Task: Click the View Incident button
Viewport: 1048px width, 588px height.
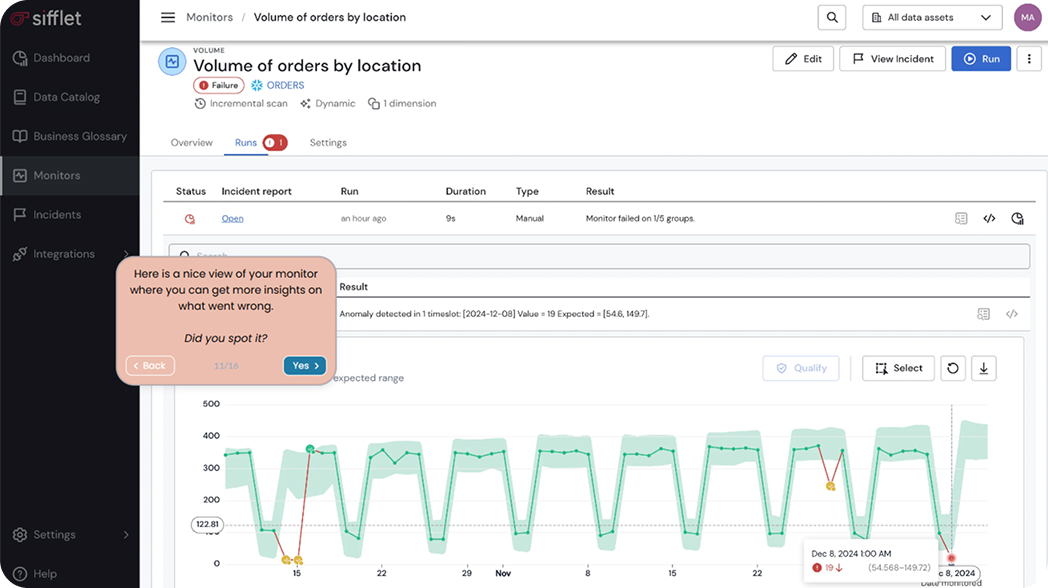Action: [892, 59]
